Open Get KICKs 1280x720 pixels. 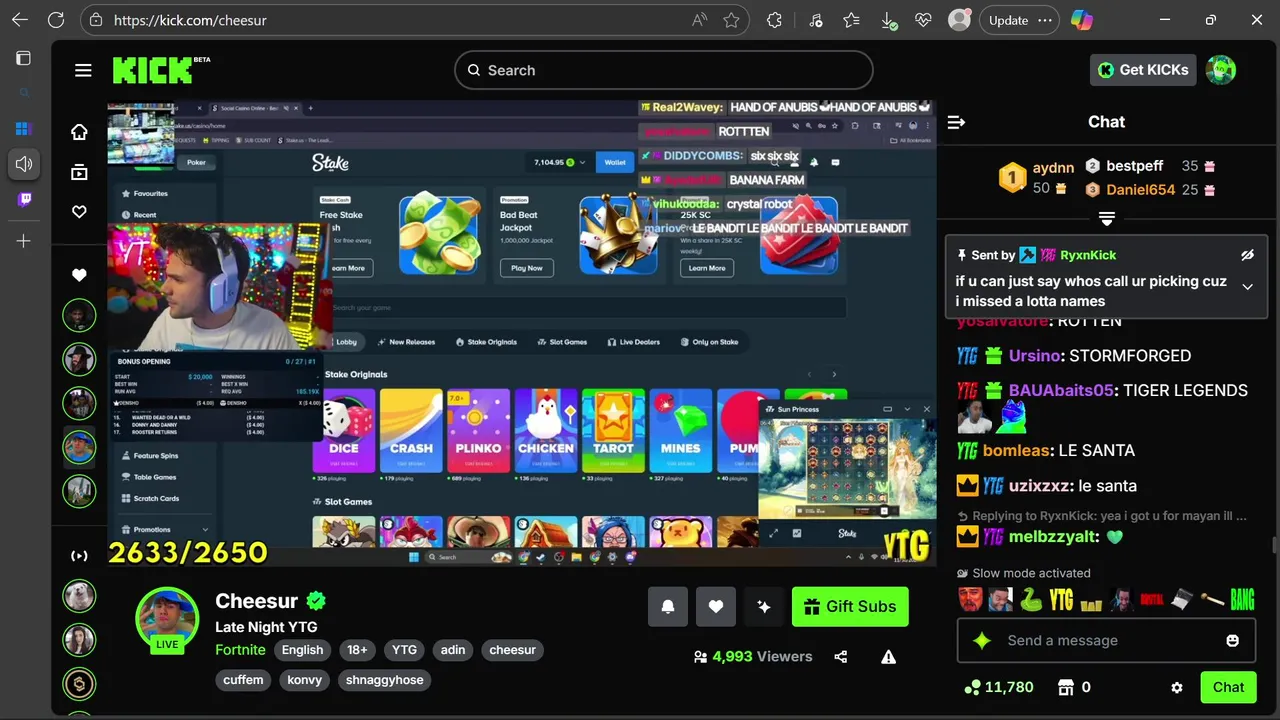point(1143,70)
